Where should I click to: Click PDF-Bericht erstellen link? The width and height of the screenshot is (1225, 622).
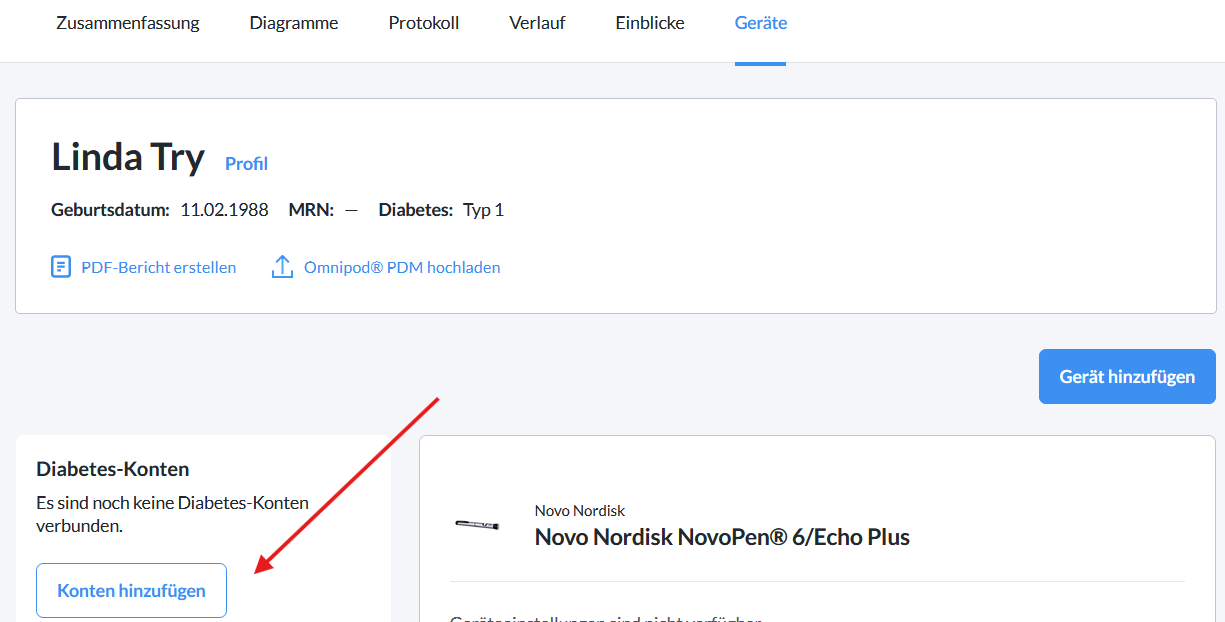point(159,268)
